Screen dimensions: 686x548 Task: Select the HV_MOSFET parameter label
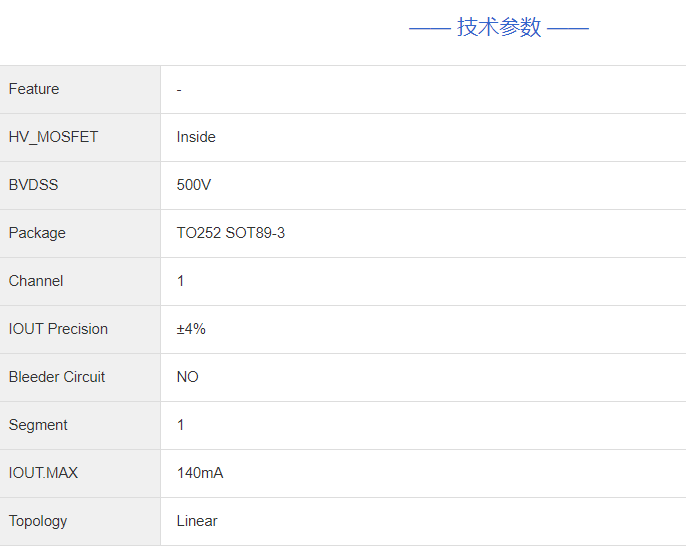53,137
